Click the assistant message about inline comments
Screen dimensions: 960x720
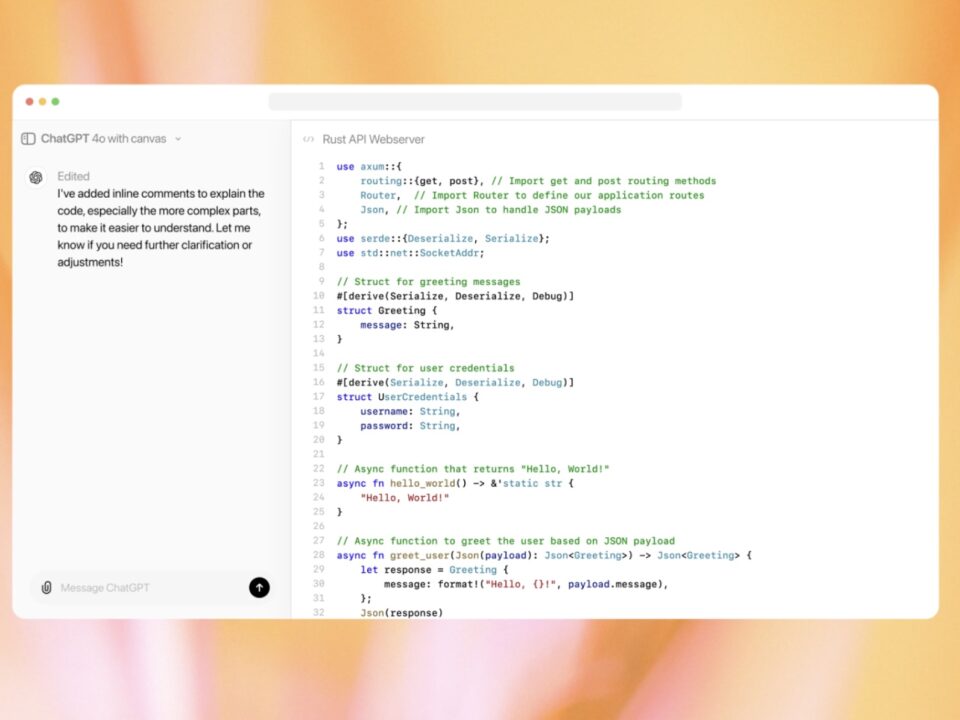(160, 228)
